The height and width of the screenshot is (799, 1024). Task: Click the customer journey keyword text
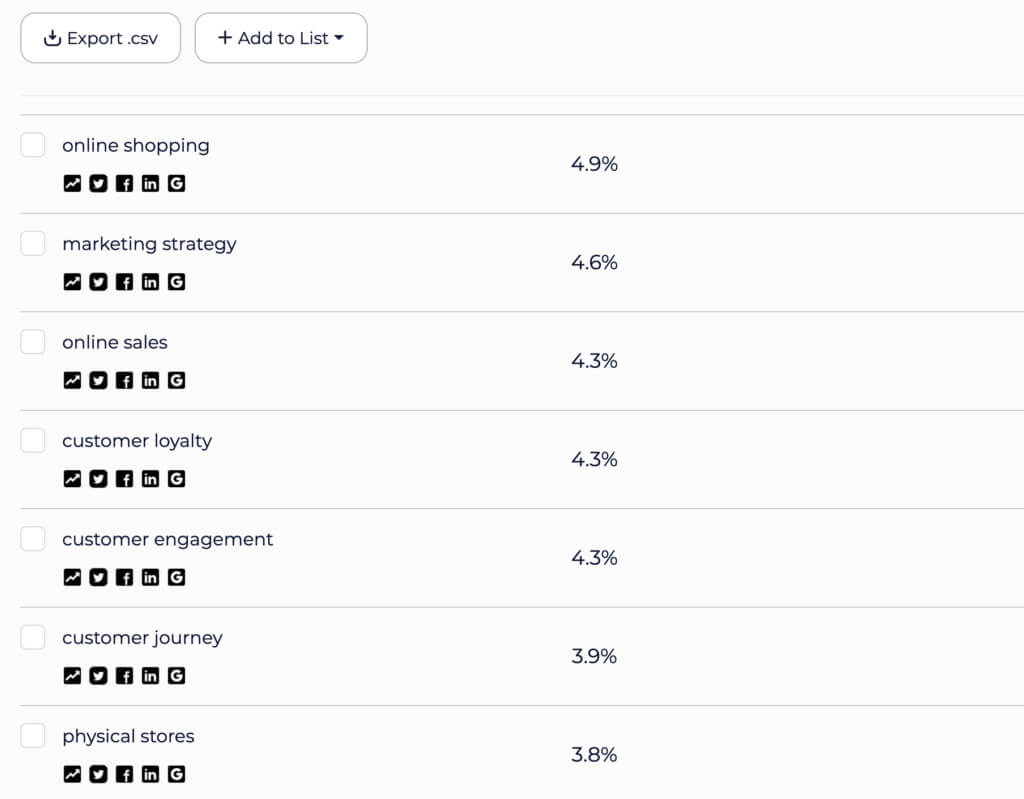click(142, 637)
